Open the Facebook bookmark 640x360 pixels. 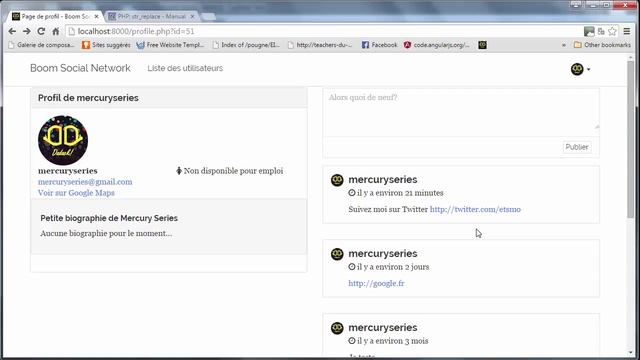pyautogui.click(x=379, y=45)
